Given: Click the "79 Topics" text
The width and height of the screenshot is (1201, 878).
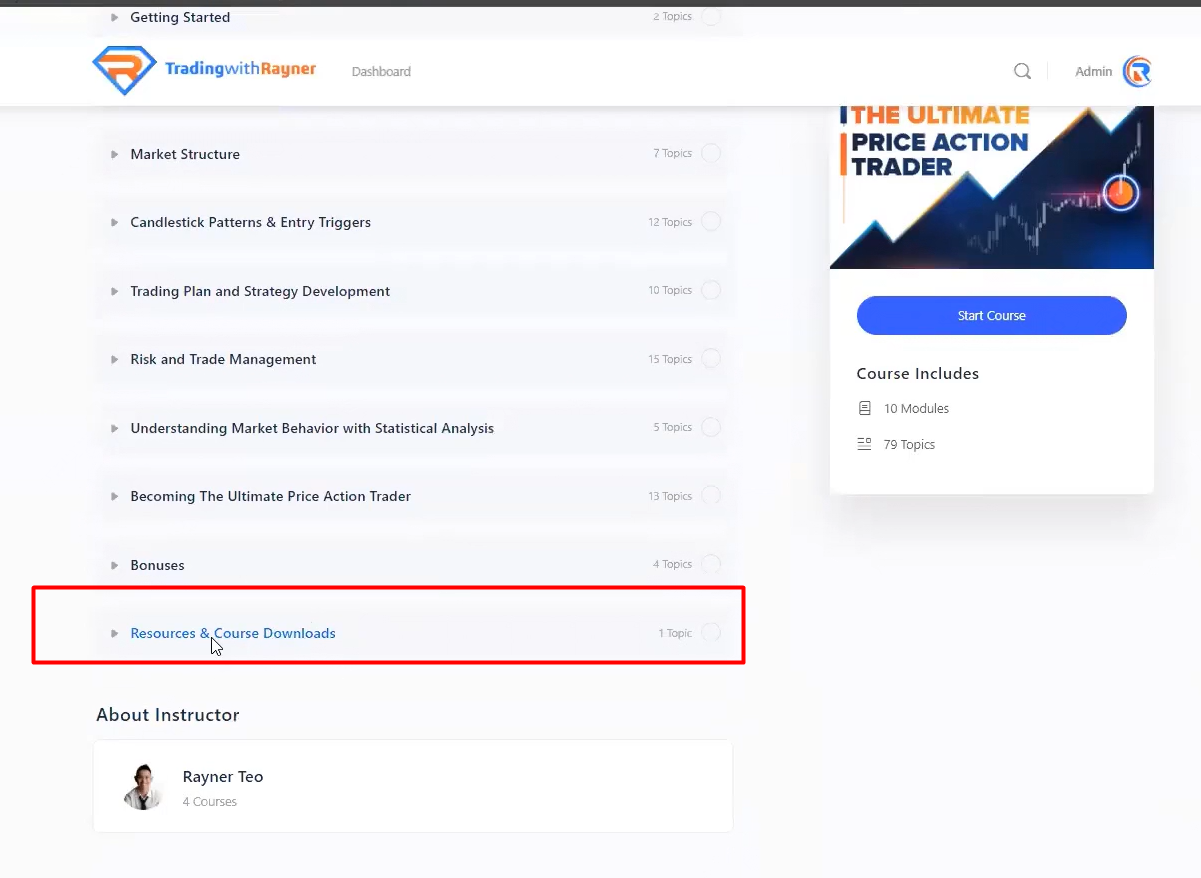Looking at the screenshot, I should coord(909,444).
